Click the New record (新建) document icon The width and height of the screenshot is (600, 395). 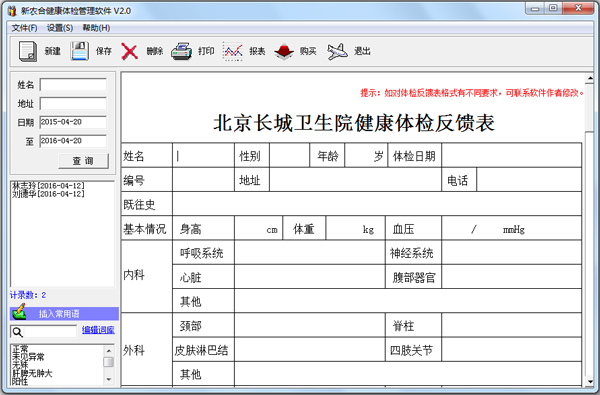click(x=28, y=51)
